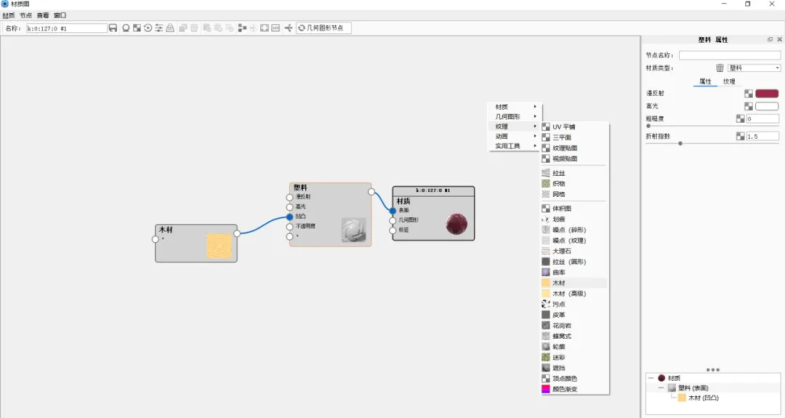The height and width of the screenshot is (418, 785).
Task: Expand the 几何图形 submenu in context menu
Action: (x=516, y=117)
